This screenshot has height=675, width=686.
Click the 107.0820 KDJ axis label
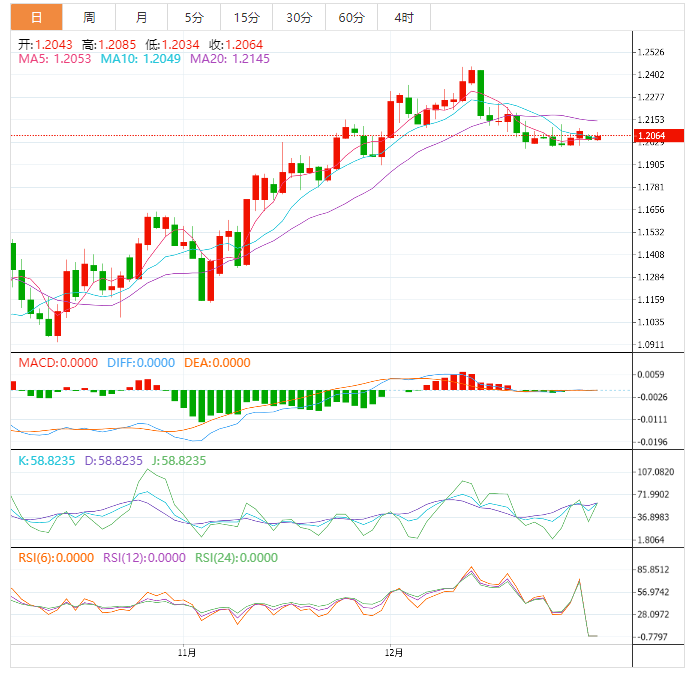click(655, 472)
